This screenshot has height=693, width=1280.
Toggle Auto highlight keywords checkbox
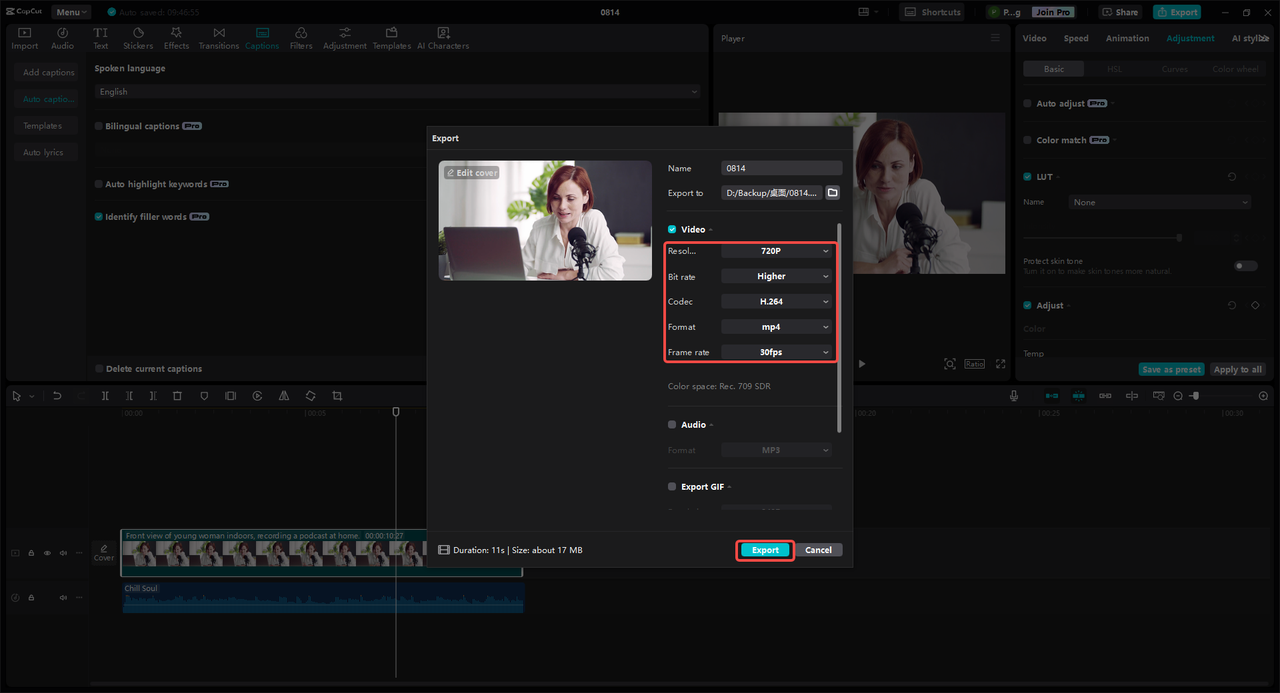[x=98, y=184]
